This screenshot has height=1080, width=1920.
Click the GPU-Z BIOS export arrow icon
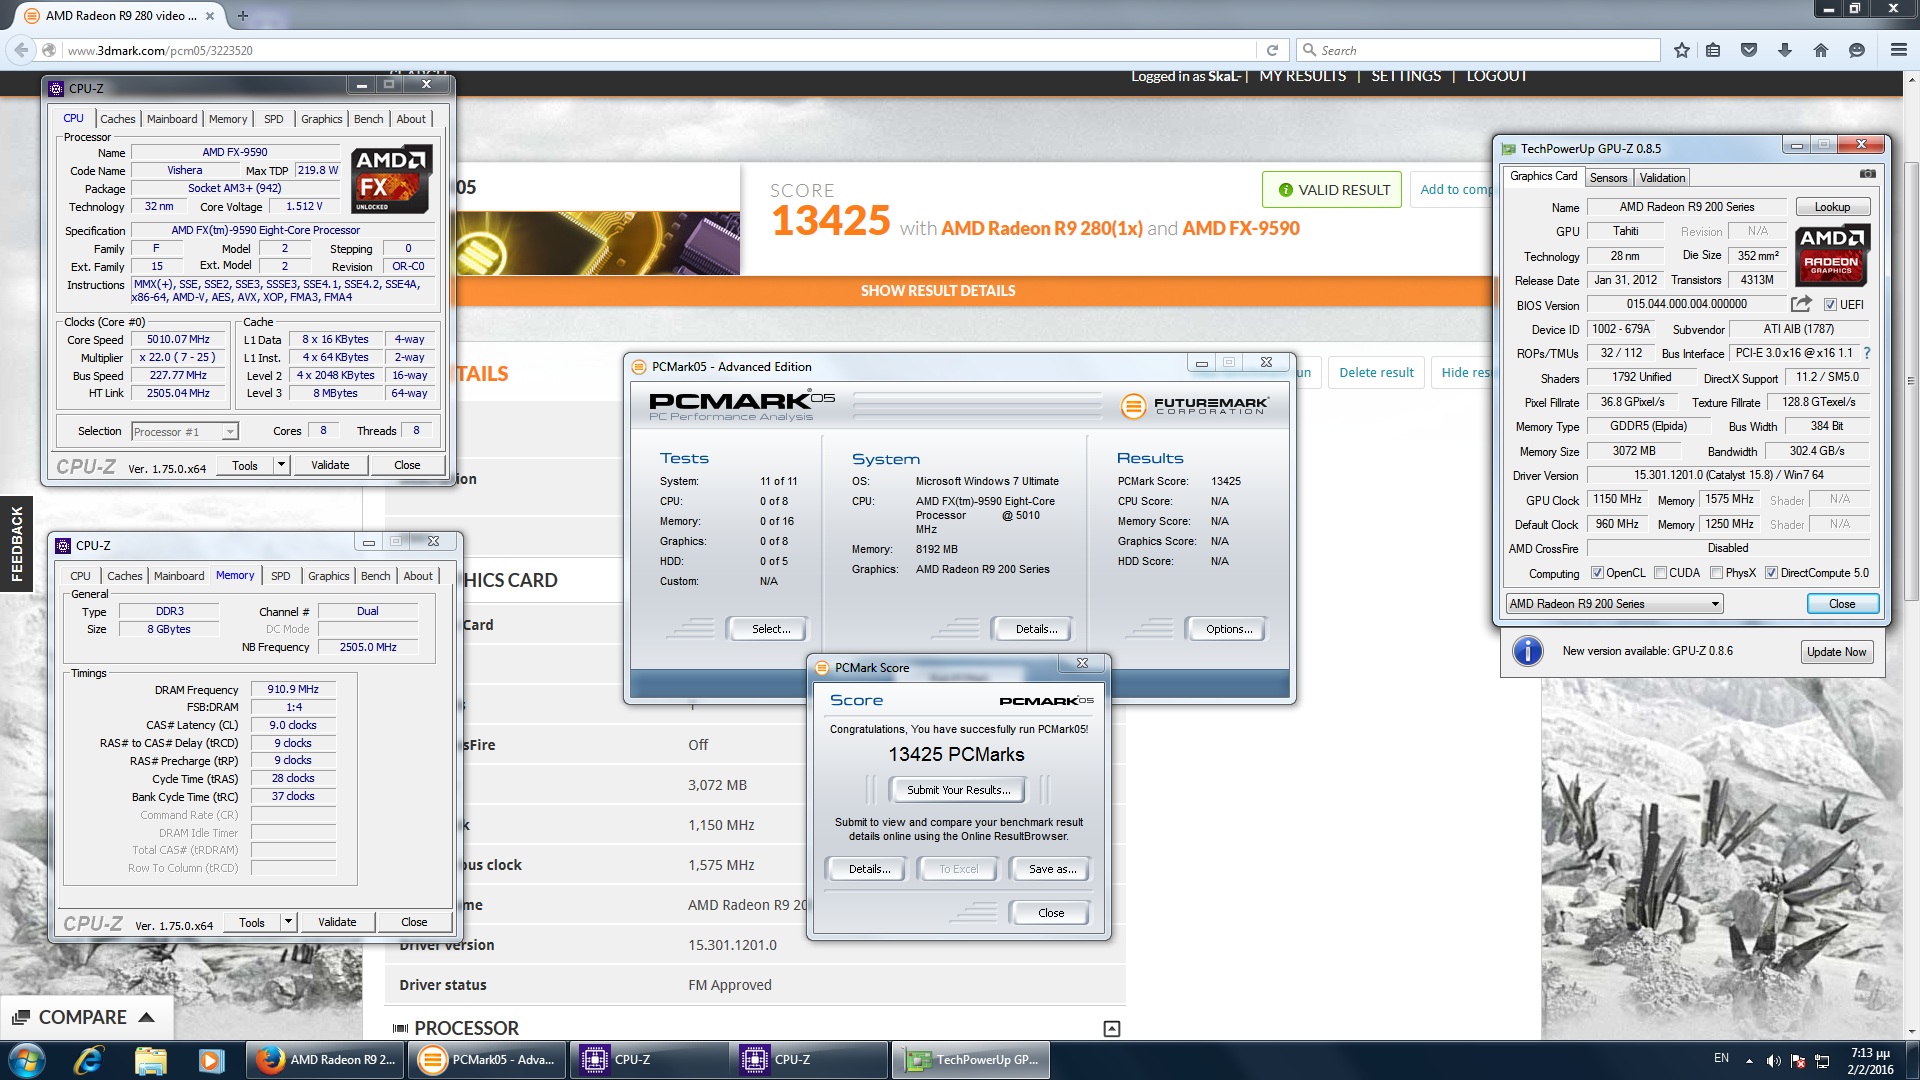[1801, 304]
